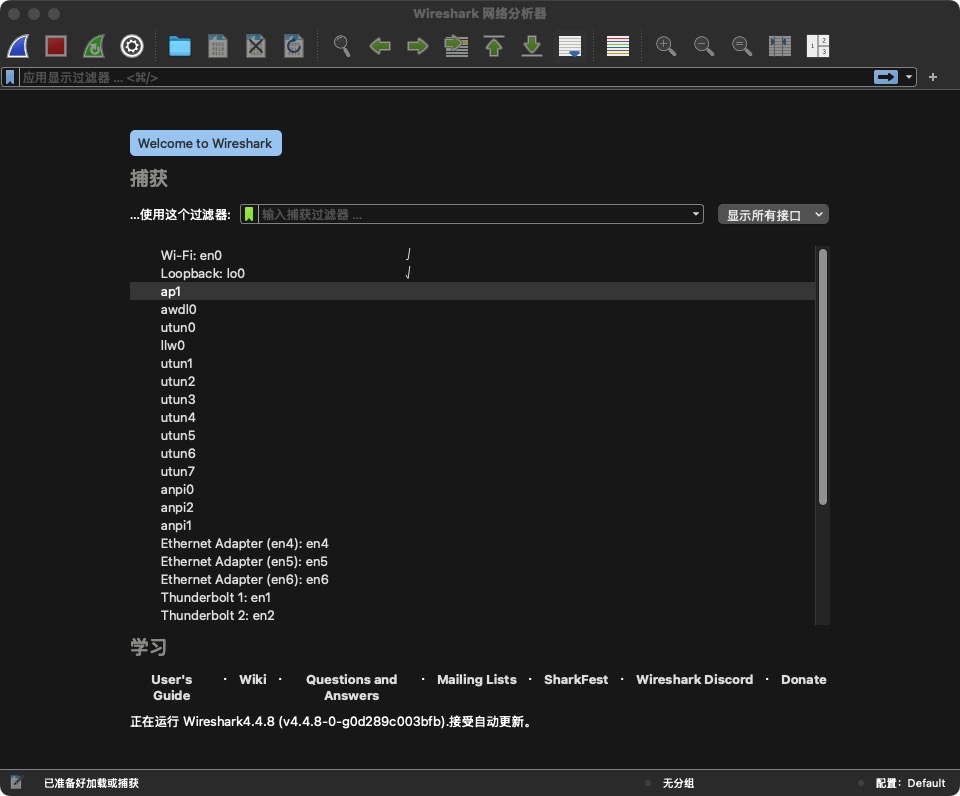Go to specified packet icon
Screen dimensions: 960x796
coord(456,46)
